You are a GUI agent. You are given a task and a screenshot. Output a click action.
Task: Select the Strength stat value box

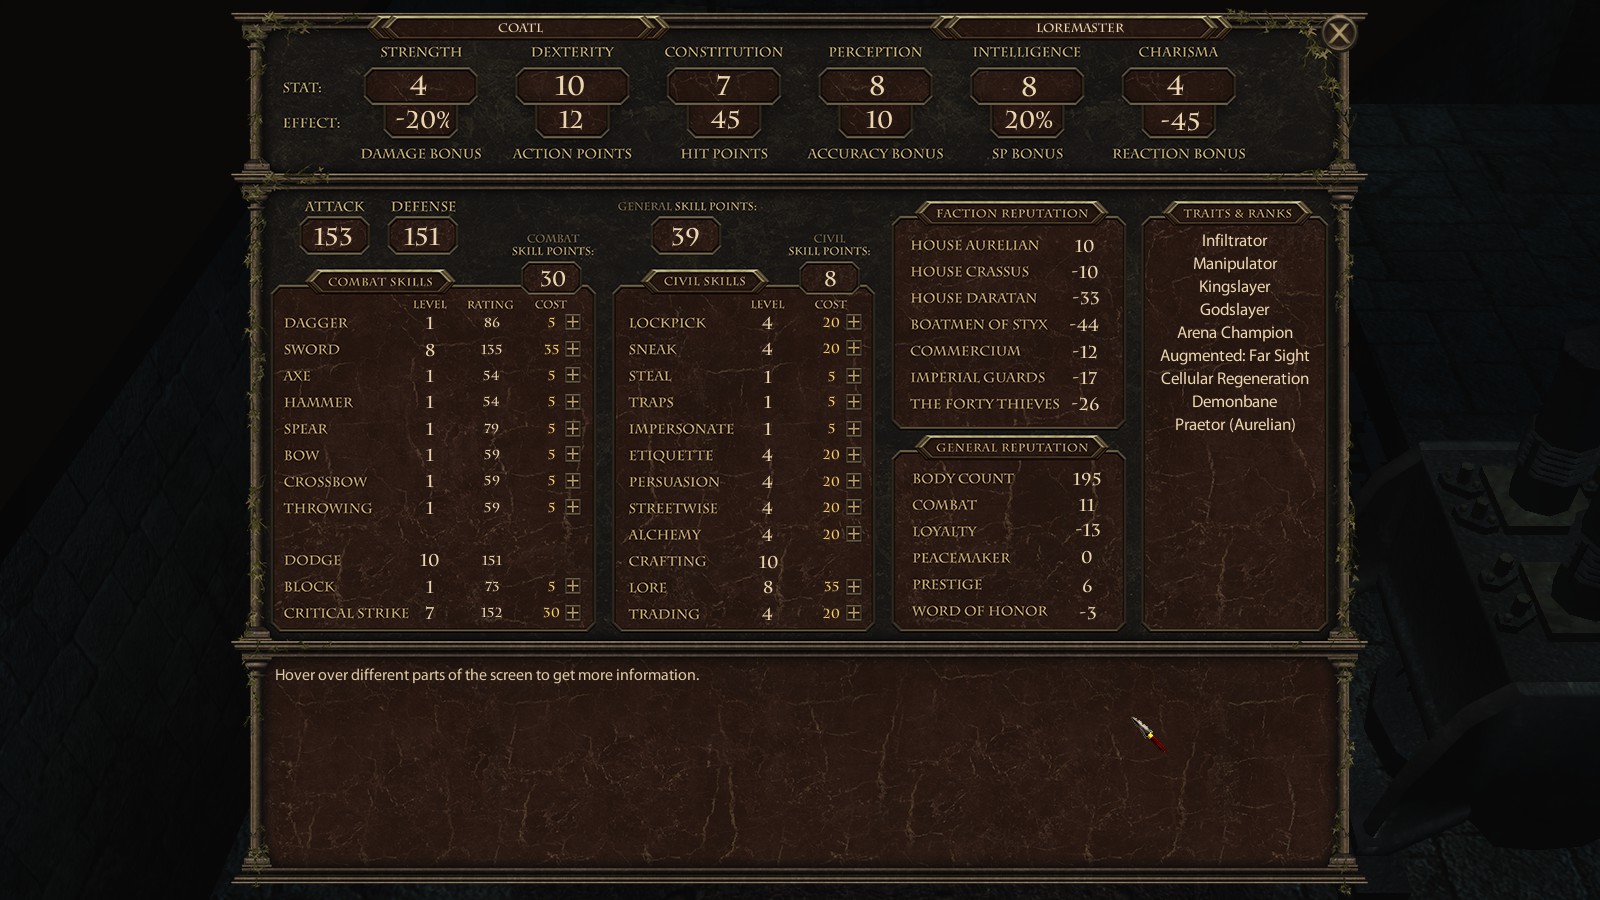420,86
